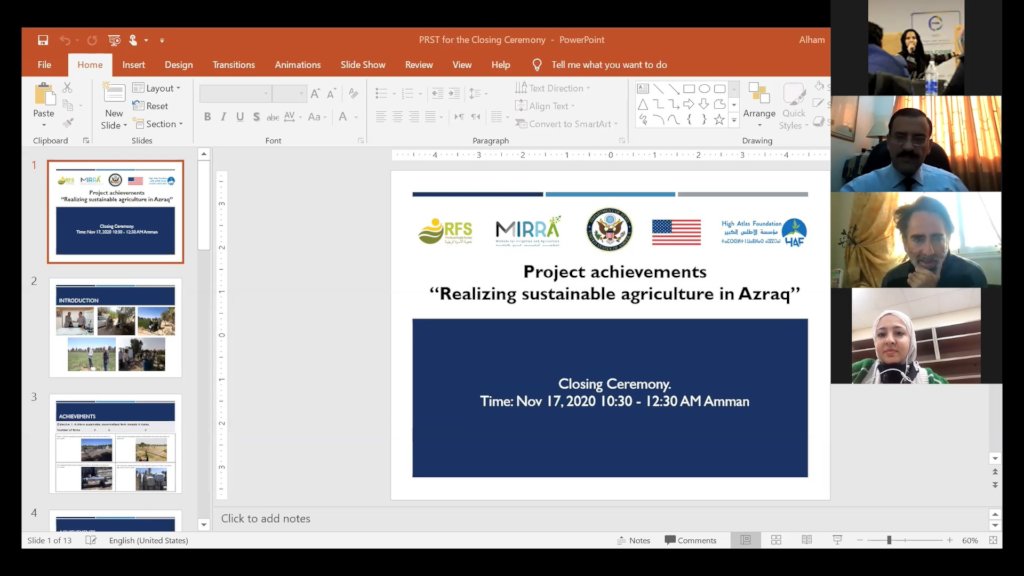Click the Increase Font Size icon
This screenshot has width=1024, height=576.
(x=315, y=94)
